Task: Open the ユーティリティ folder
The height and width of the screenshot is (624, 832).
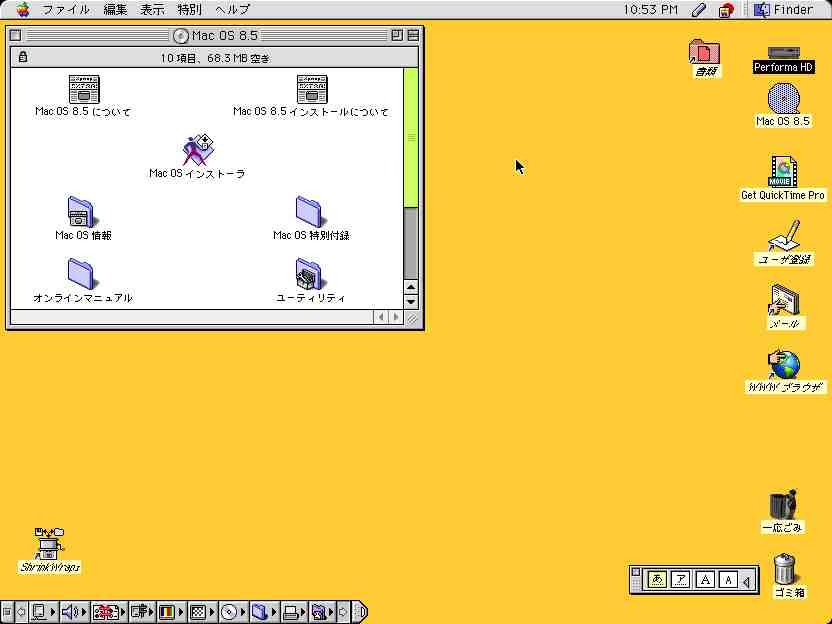Action: click(310, 273)
